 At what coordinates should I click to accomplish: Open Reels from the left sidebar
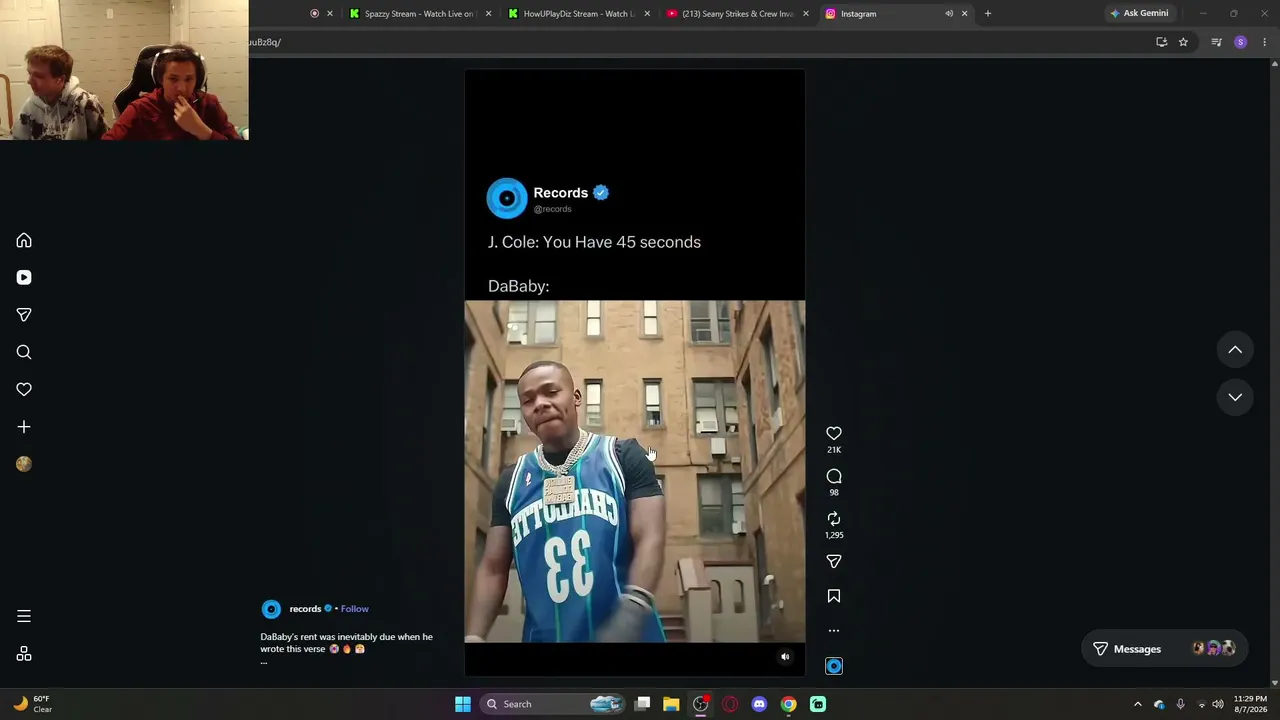pyautogui.click(x=24, y=277)
